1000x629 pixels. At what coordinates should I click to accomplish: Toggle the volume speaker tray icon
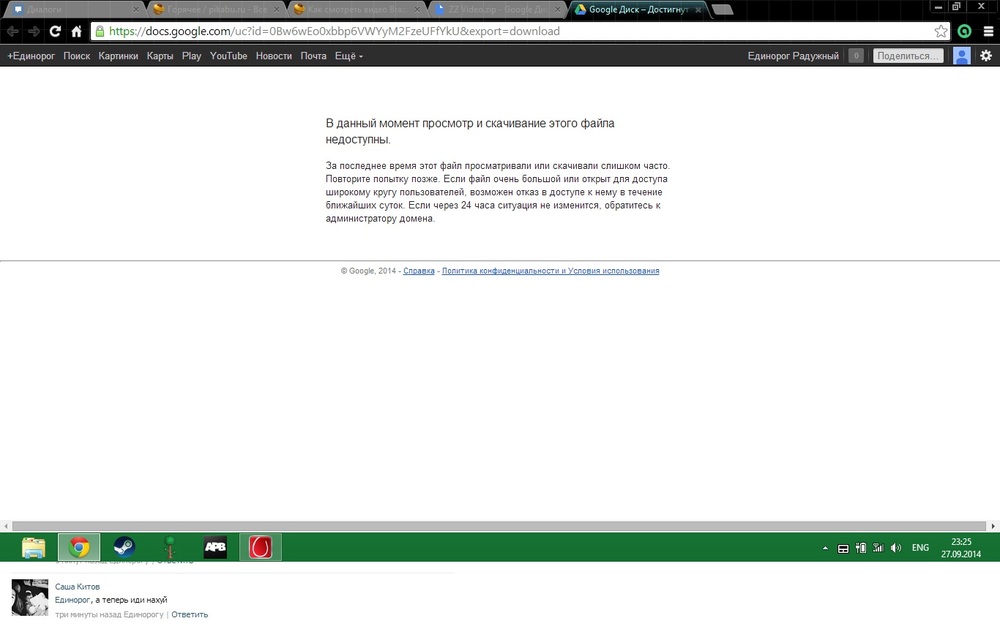(x=895, y=548)
